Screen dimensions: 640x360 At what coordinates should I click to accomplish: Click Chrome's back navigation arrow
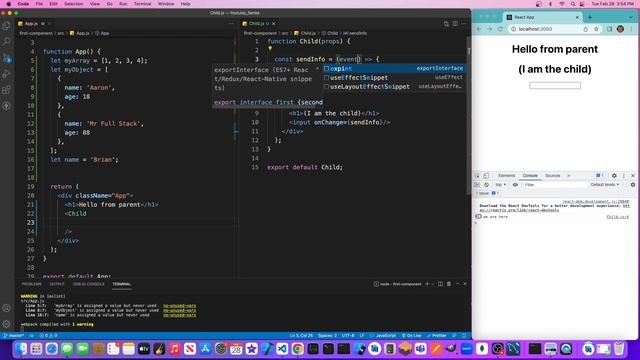479,29
